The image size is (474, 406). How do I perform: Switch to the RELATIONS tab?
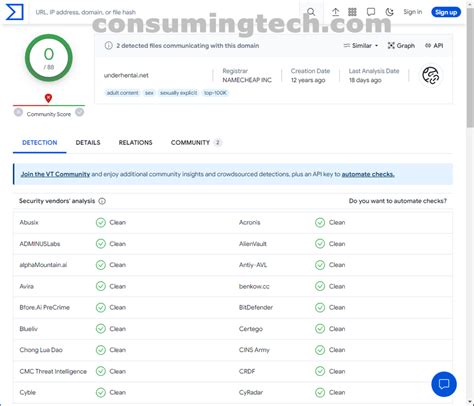136,142
